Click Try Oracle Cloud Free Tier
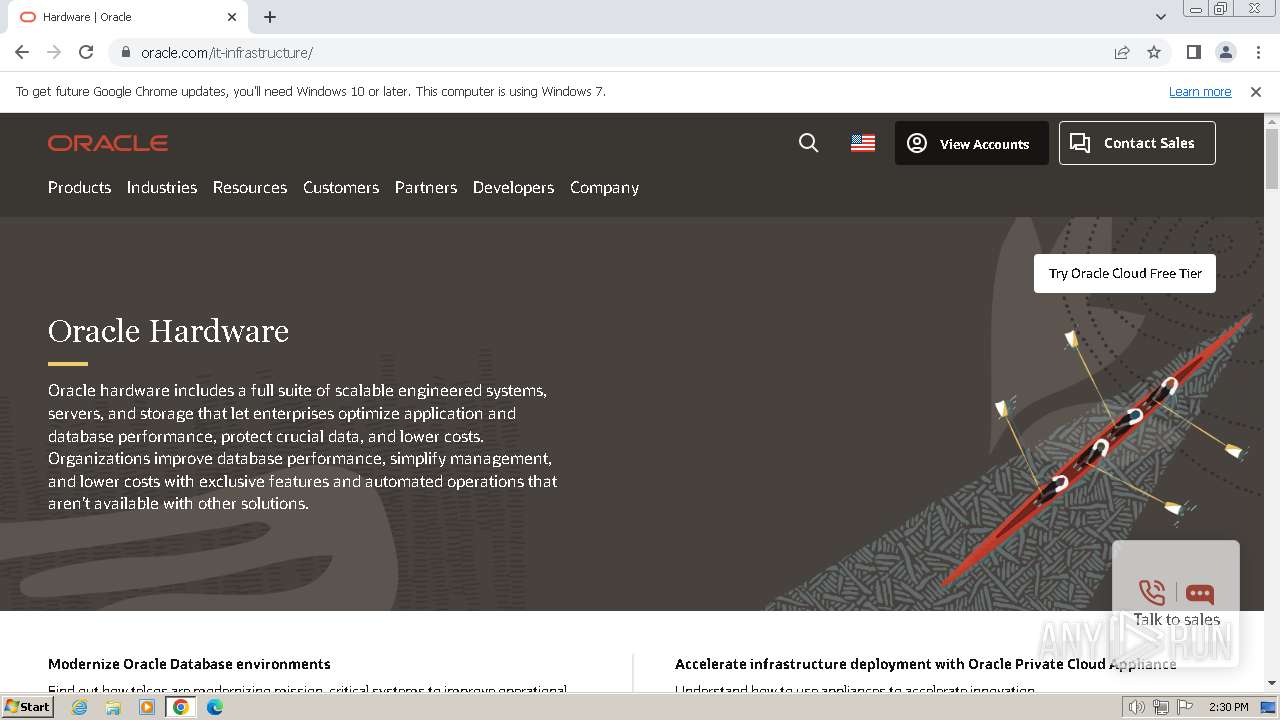The width and height of the screenshot is (1280, 720). tap(1125, 273)
